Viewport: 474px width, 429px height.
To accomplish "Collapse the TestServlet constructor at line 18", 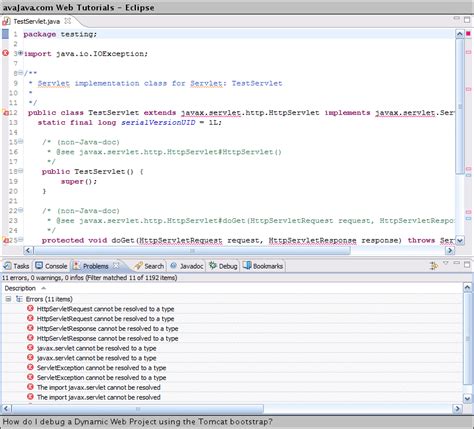I will click(21, 171).
